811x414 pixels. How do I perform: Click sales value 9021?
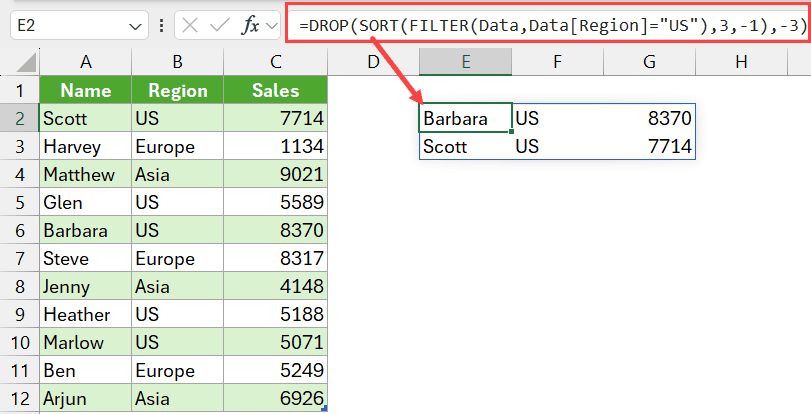click(276, 174)
